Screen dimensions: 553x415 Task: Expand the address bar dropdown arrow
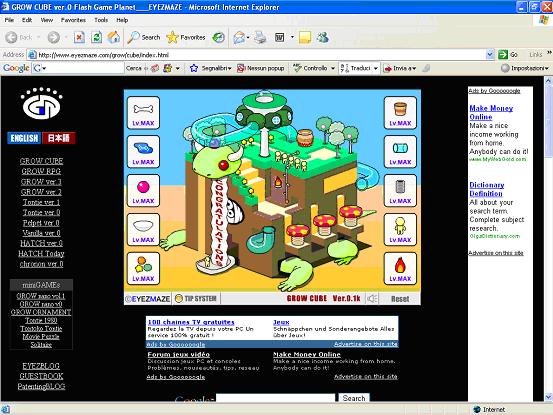pyautogui.click(x=490, y=54)
